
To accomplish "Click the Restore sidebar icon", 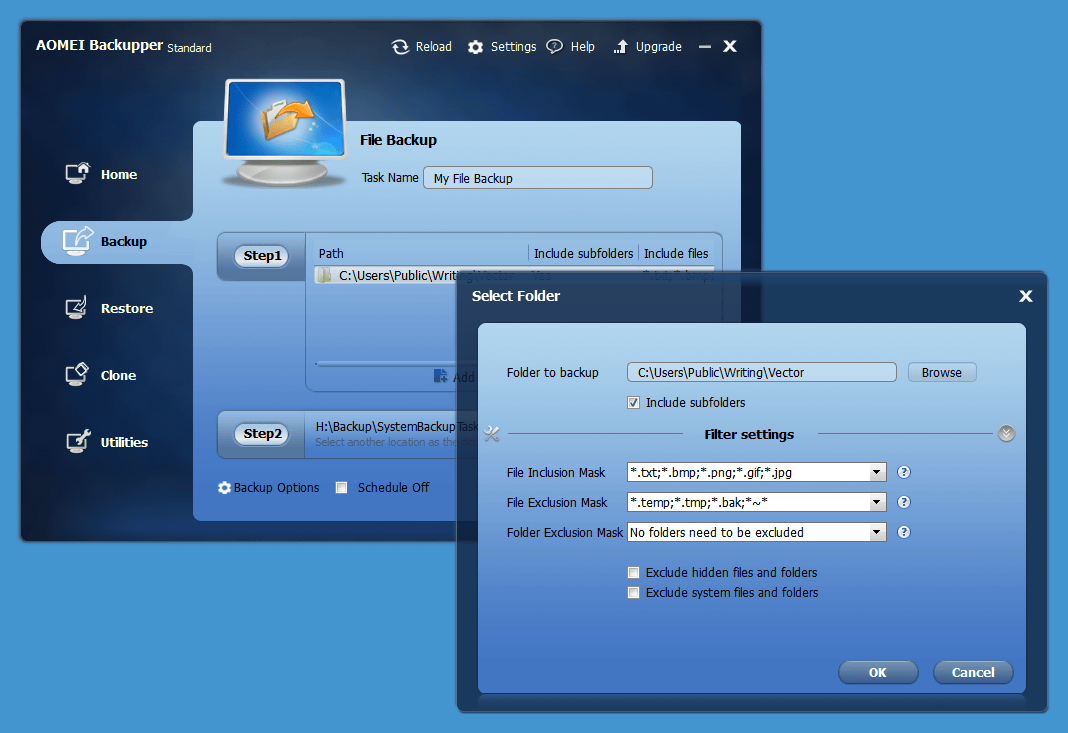I will [76, 307].
